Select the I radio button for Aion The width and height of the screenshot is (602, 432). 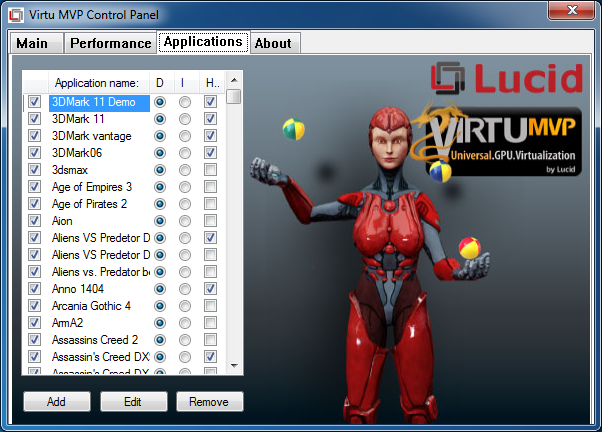185,221
